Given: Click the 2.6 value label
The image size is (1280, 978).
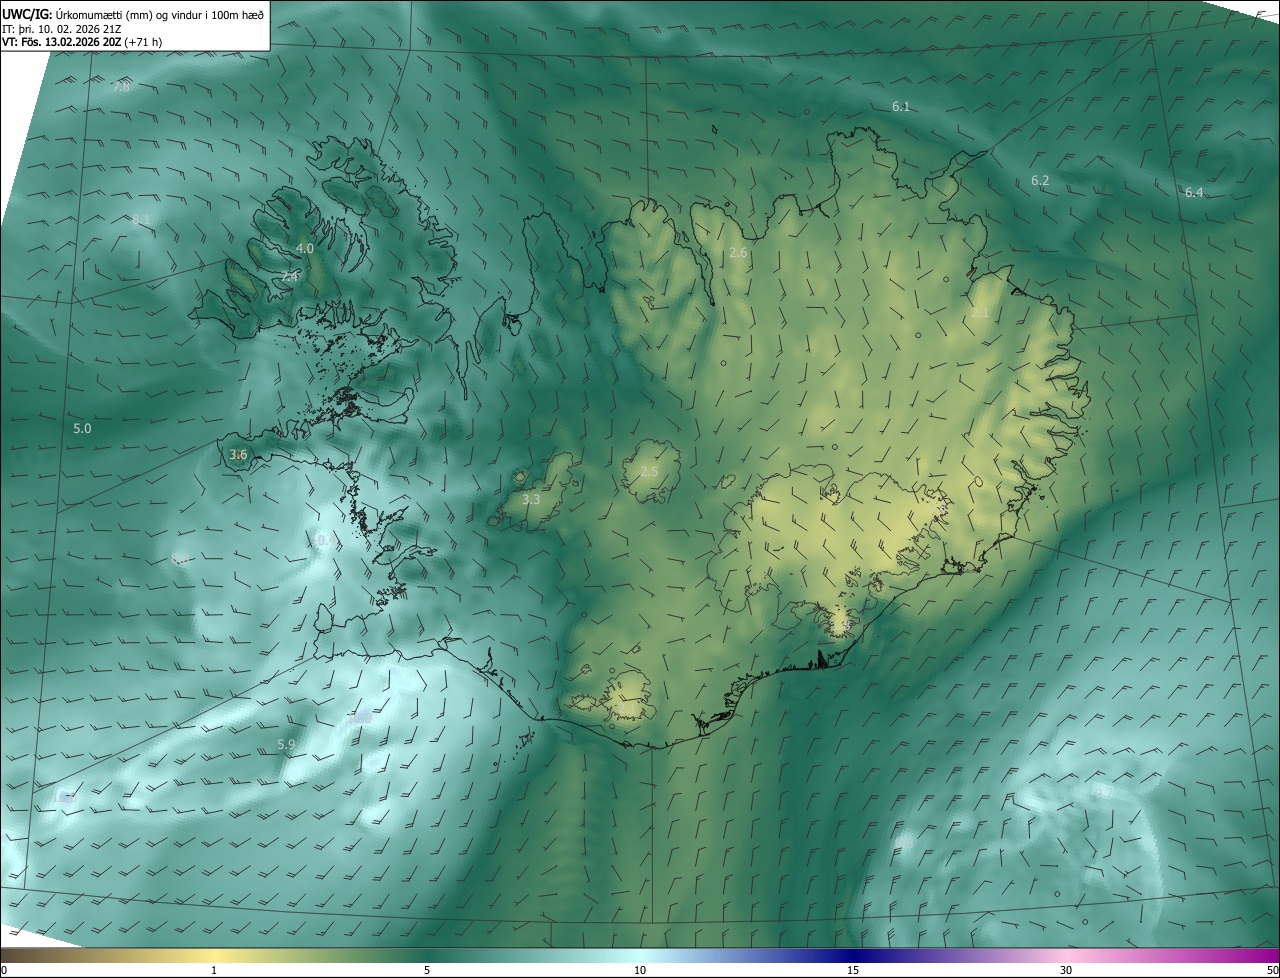Looking at the screenshot, I should (738, 253).
